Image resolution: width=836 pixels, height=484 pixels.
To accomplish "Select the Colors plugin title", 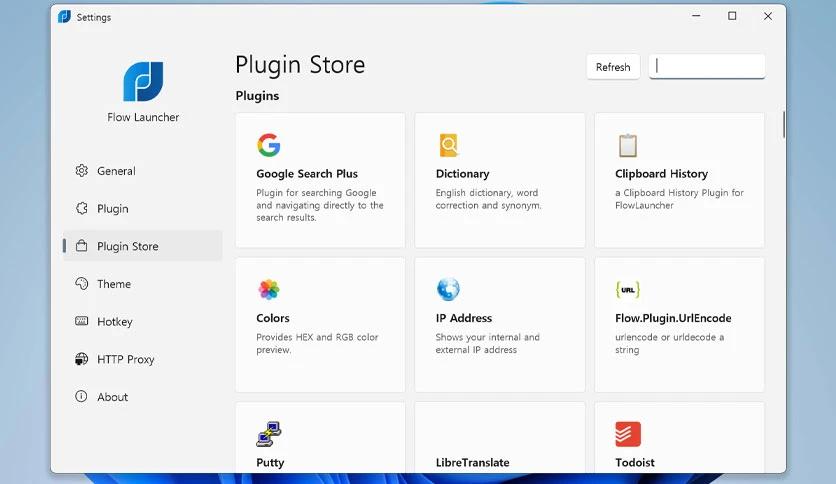I will (273, 318).
